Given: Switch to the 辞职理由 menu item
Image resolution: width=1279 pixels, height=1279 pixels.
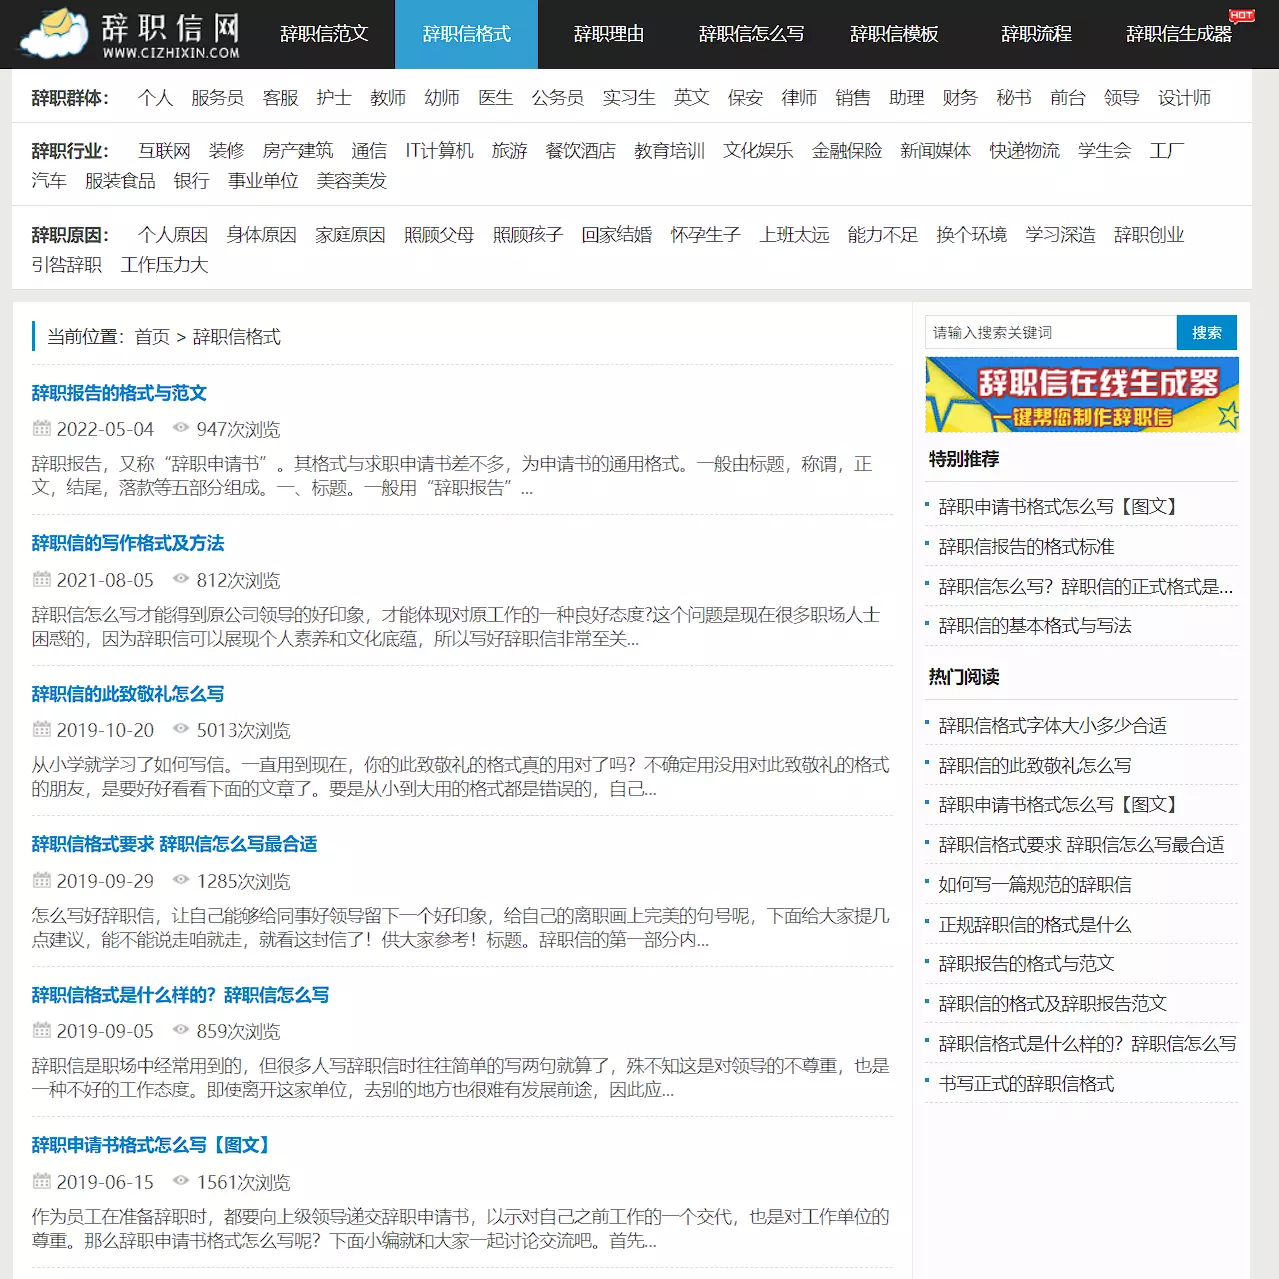Looking at the screenshot, I should tap(608, 34).
